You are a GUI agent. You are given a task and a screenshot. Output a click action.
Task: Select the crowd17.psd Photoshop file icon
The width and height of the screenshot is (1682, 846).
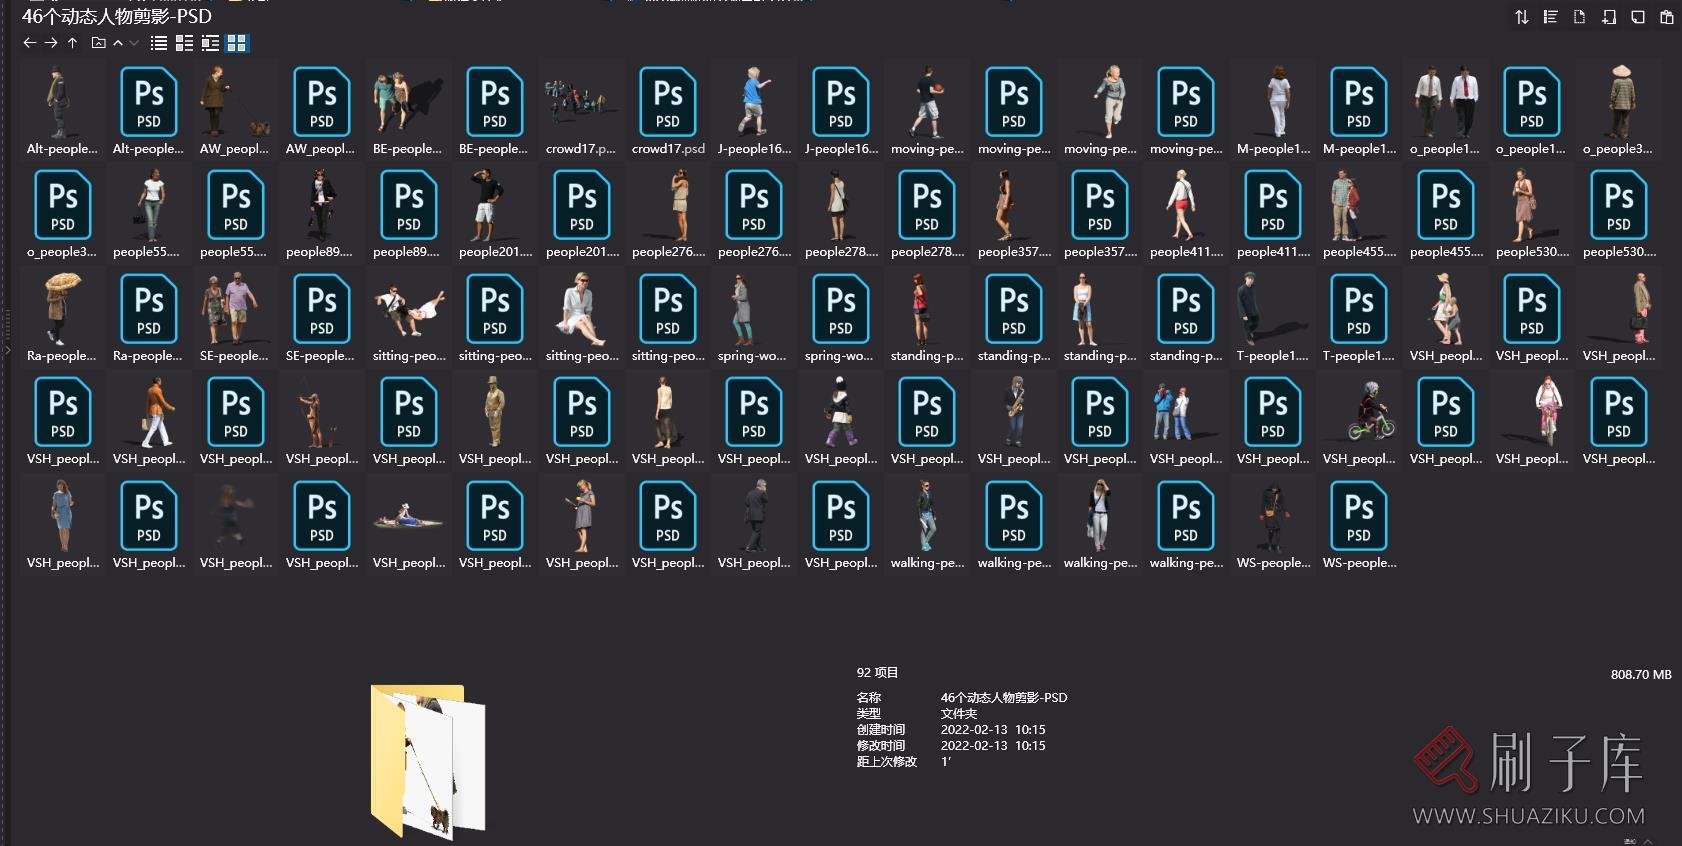pos(668,102)
